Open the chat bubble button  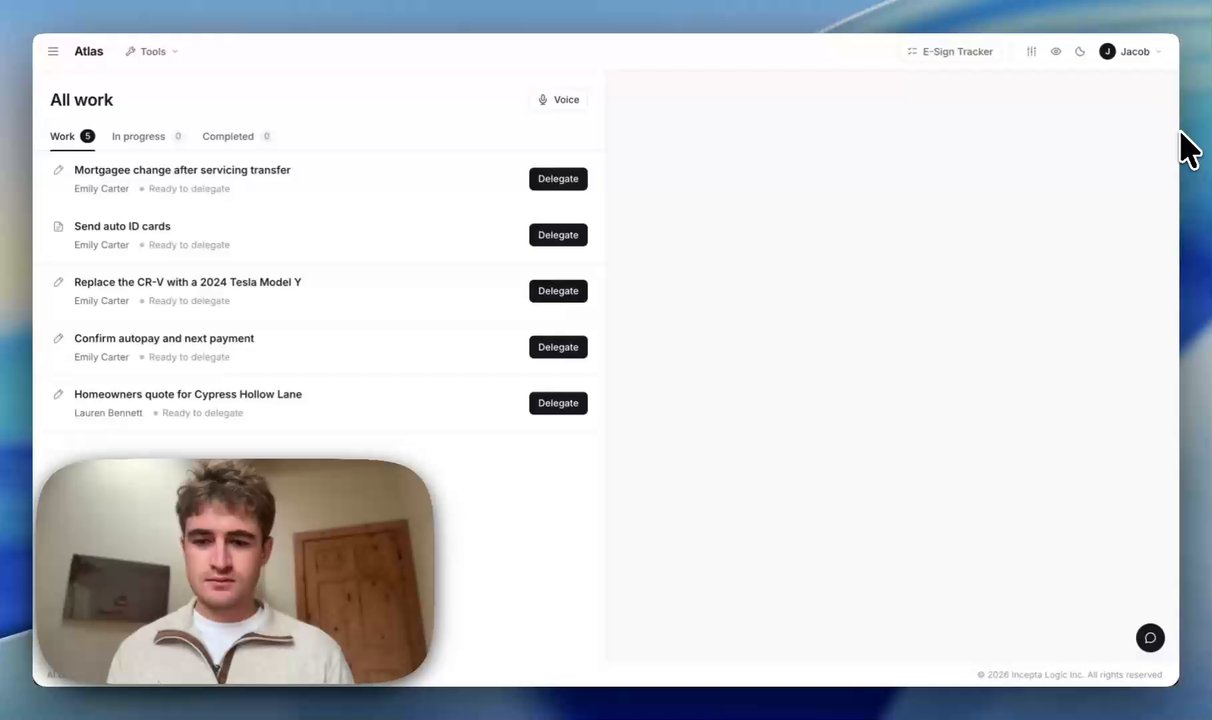1150,638
